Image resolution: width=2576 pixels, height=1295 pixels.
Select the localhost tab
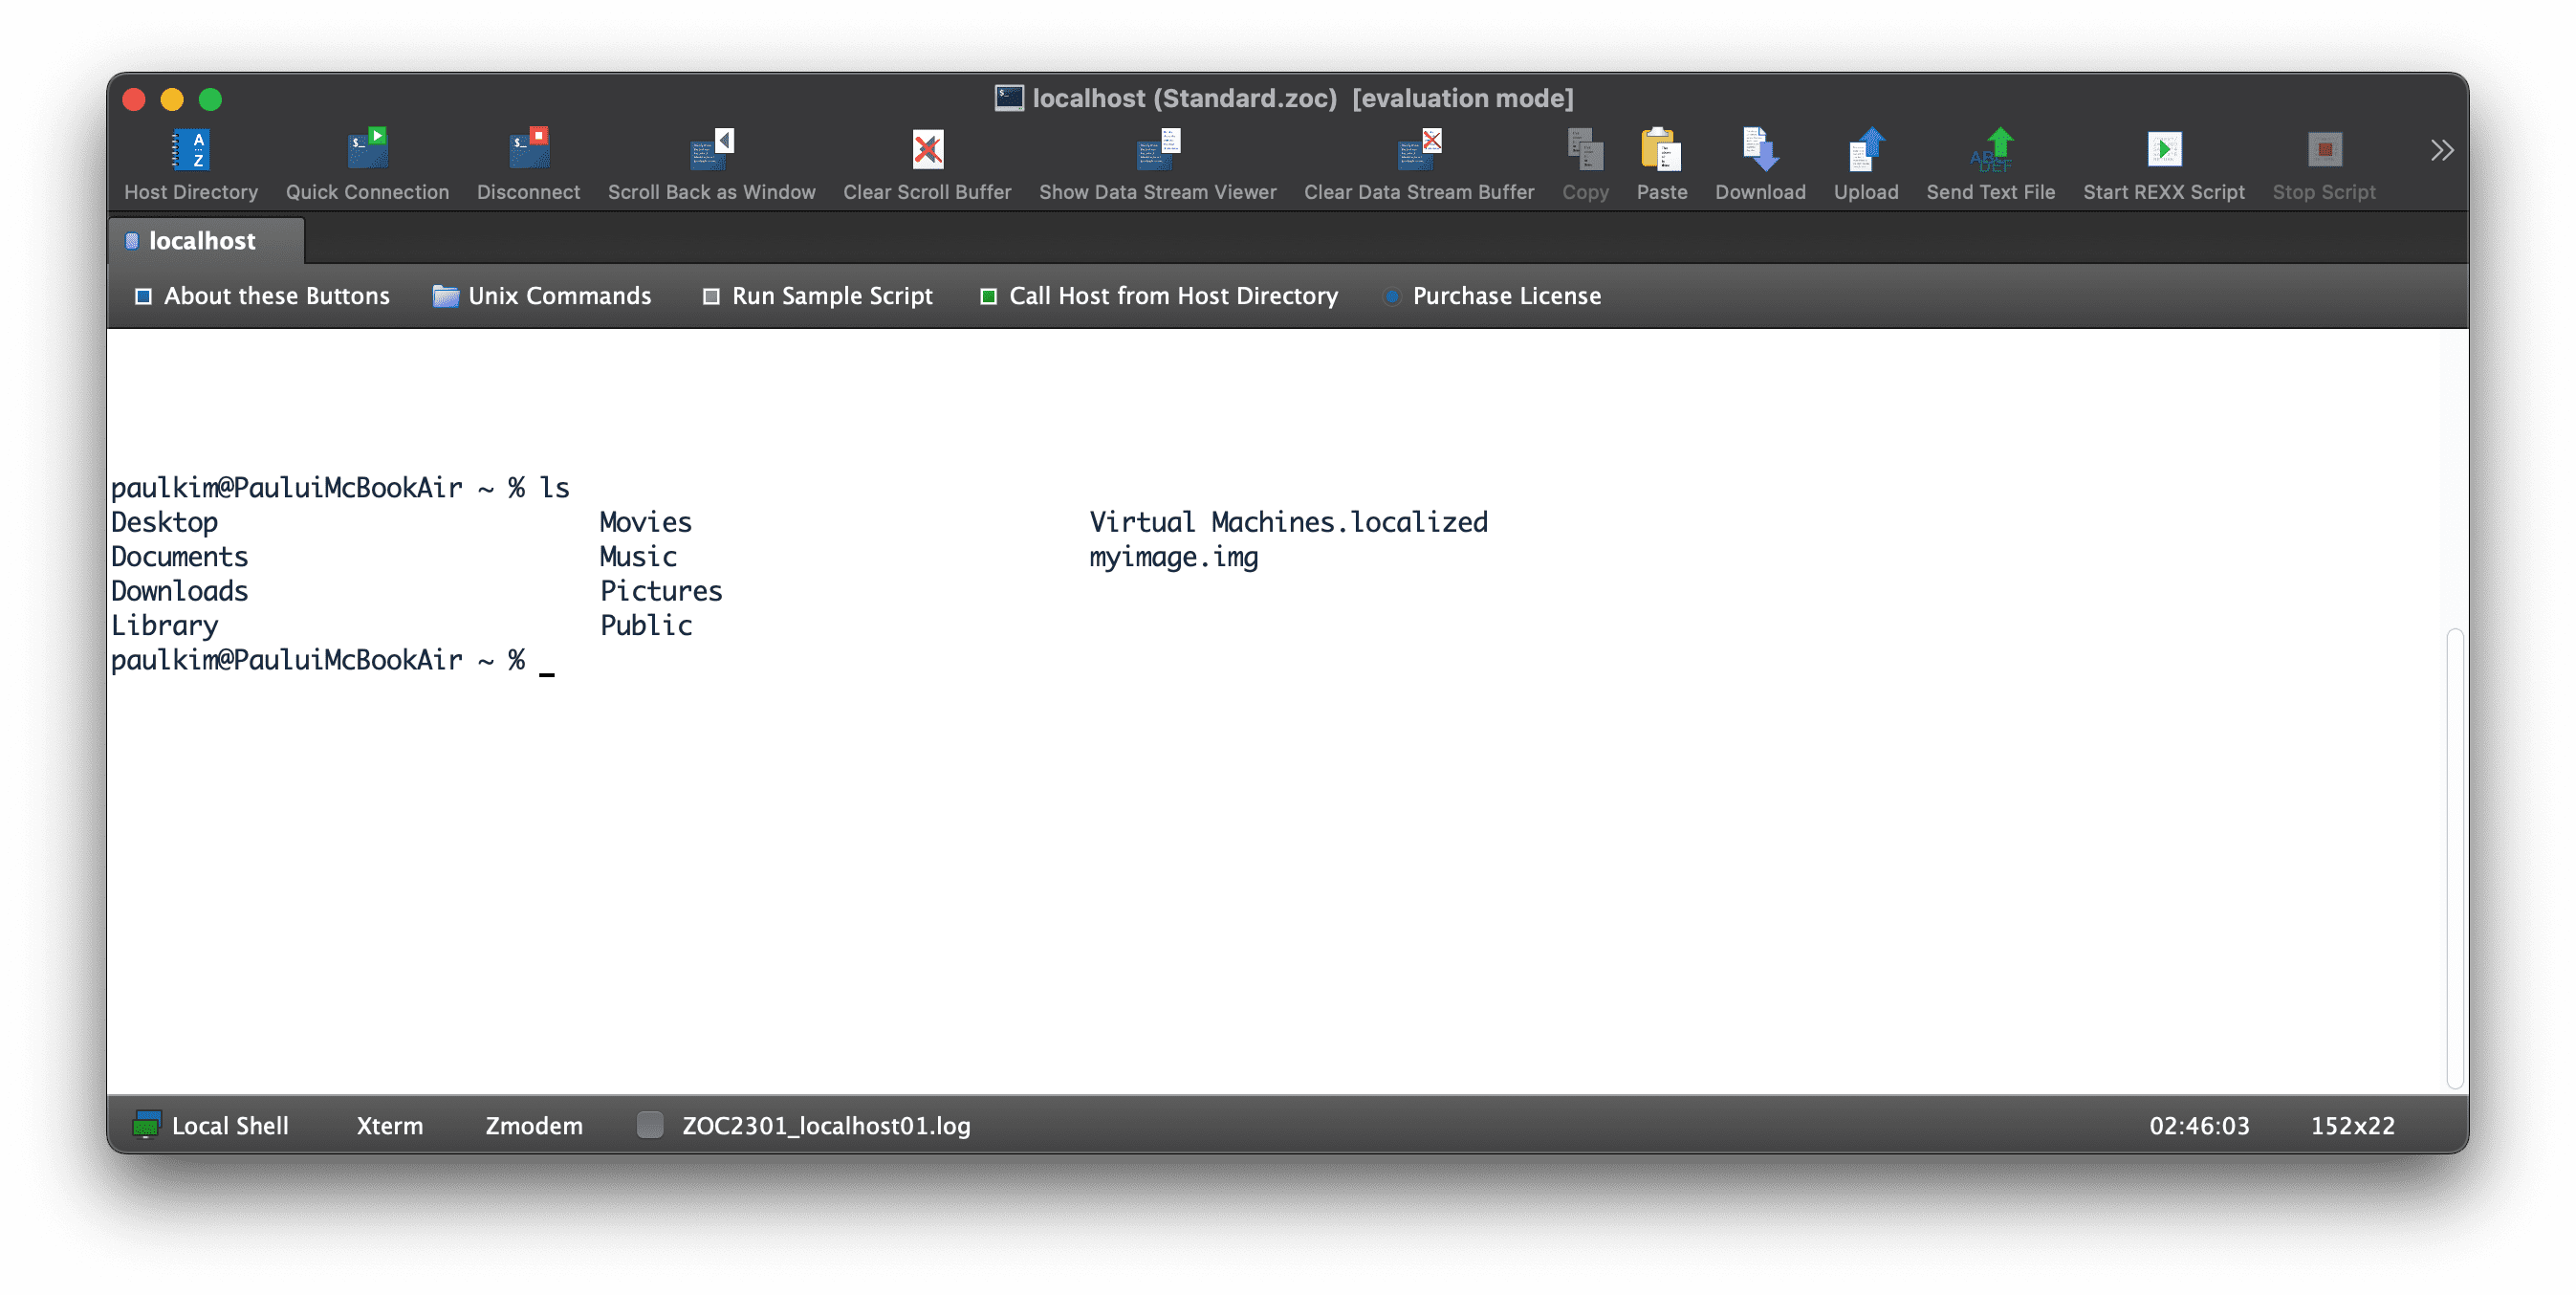[x=200, y=238]
